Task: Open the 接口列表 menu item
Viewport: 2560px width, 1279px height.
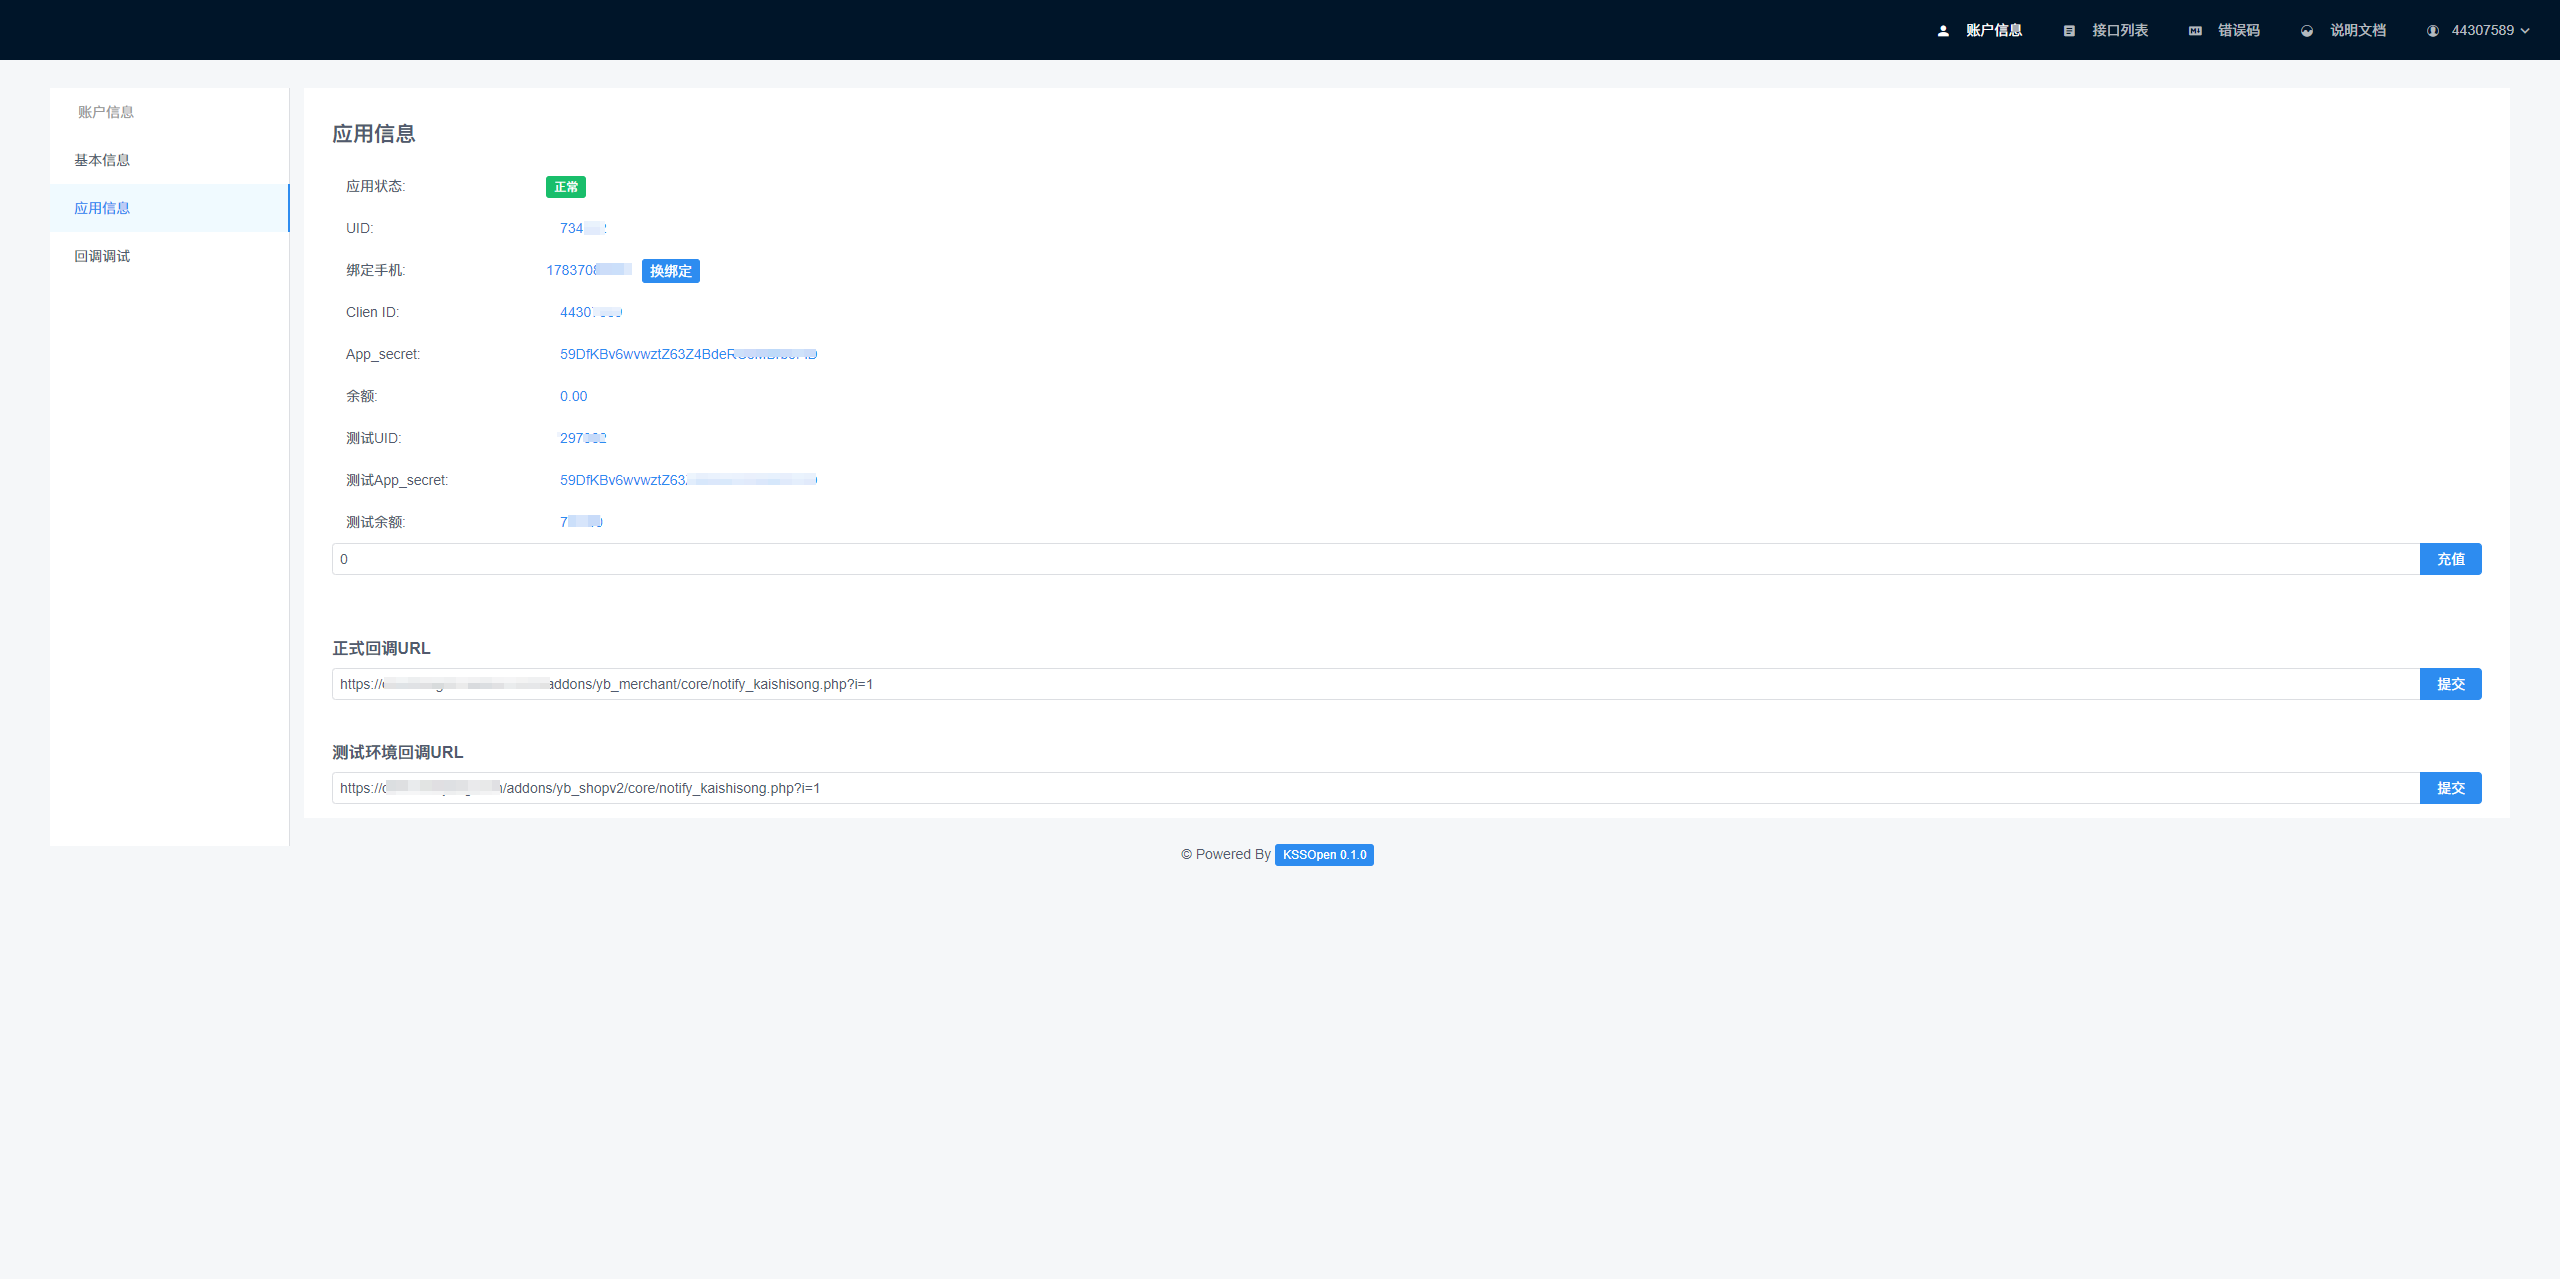Action: point(2119,31)
